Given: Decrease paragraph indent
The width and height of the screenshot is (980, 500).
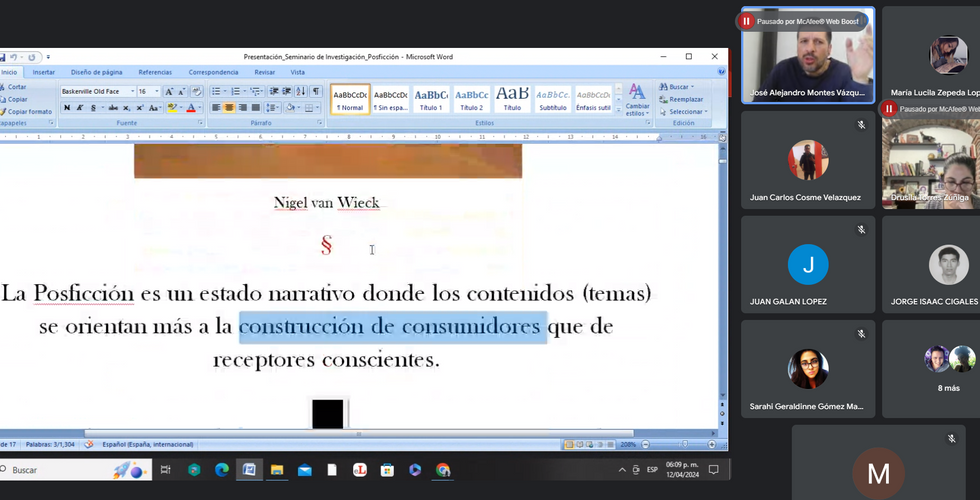Looking at the screenshot, I should (274, 91).
